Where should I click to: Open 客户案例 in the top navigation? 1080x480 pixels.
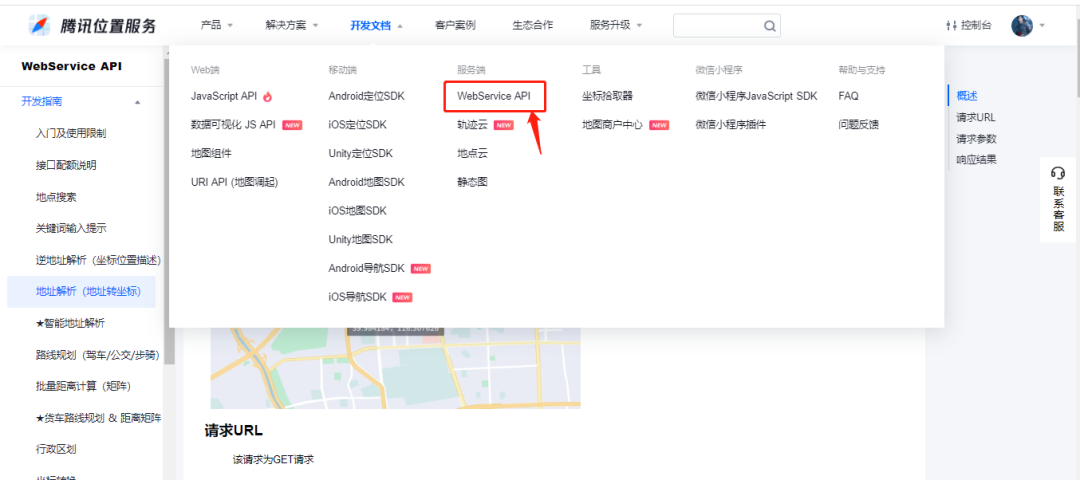pyautogui.click(x=455, y=25)
